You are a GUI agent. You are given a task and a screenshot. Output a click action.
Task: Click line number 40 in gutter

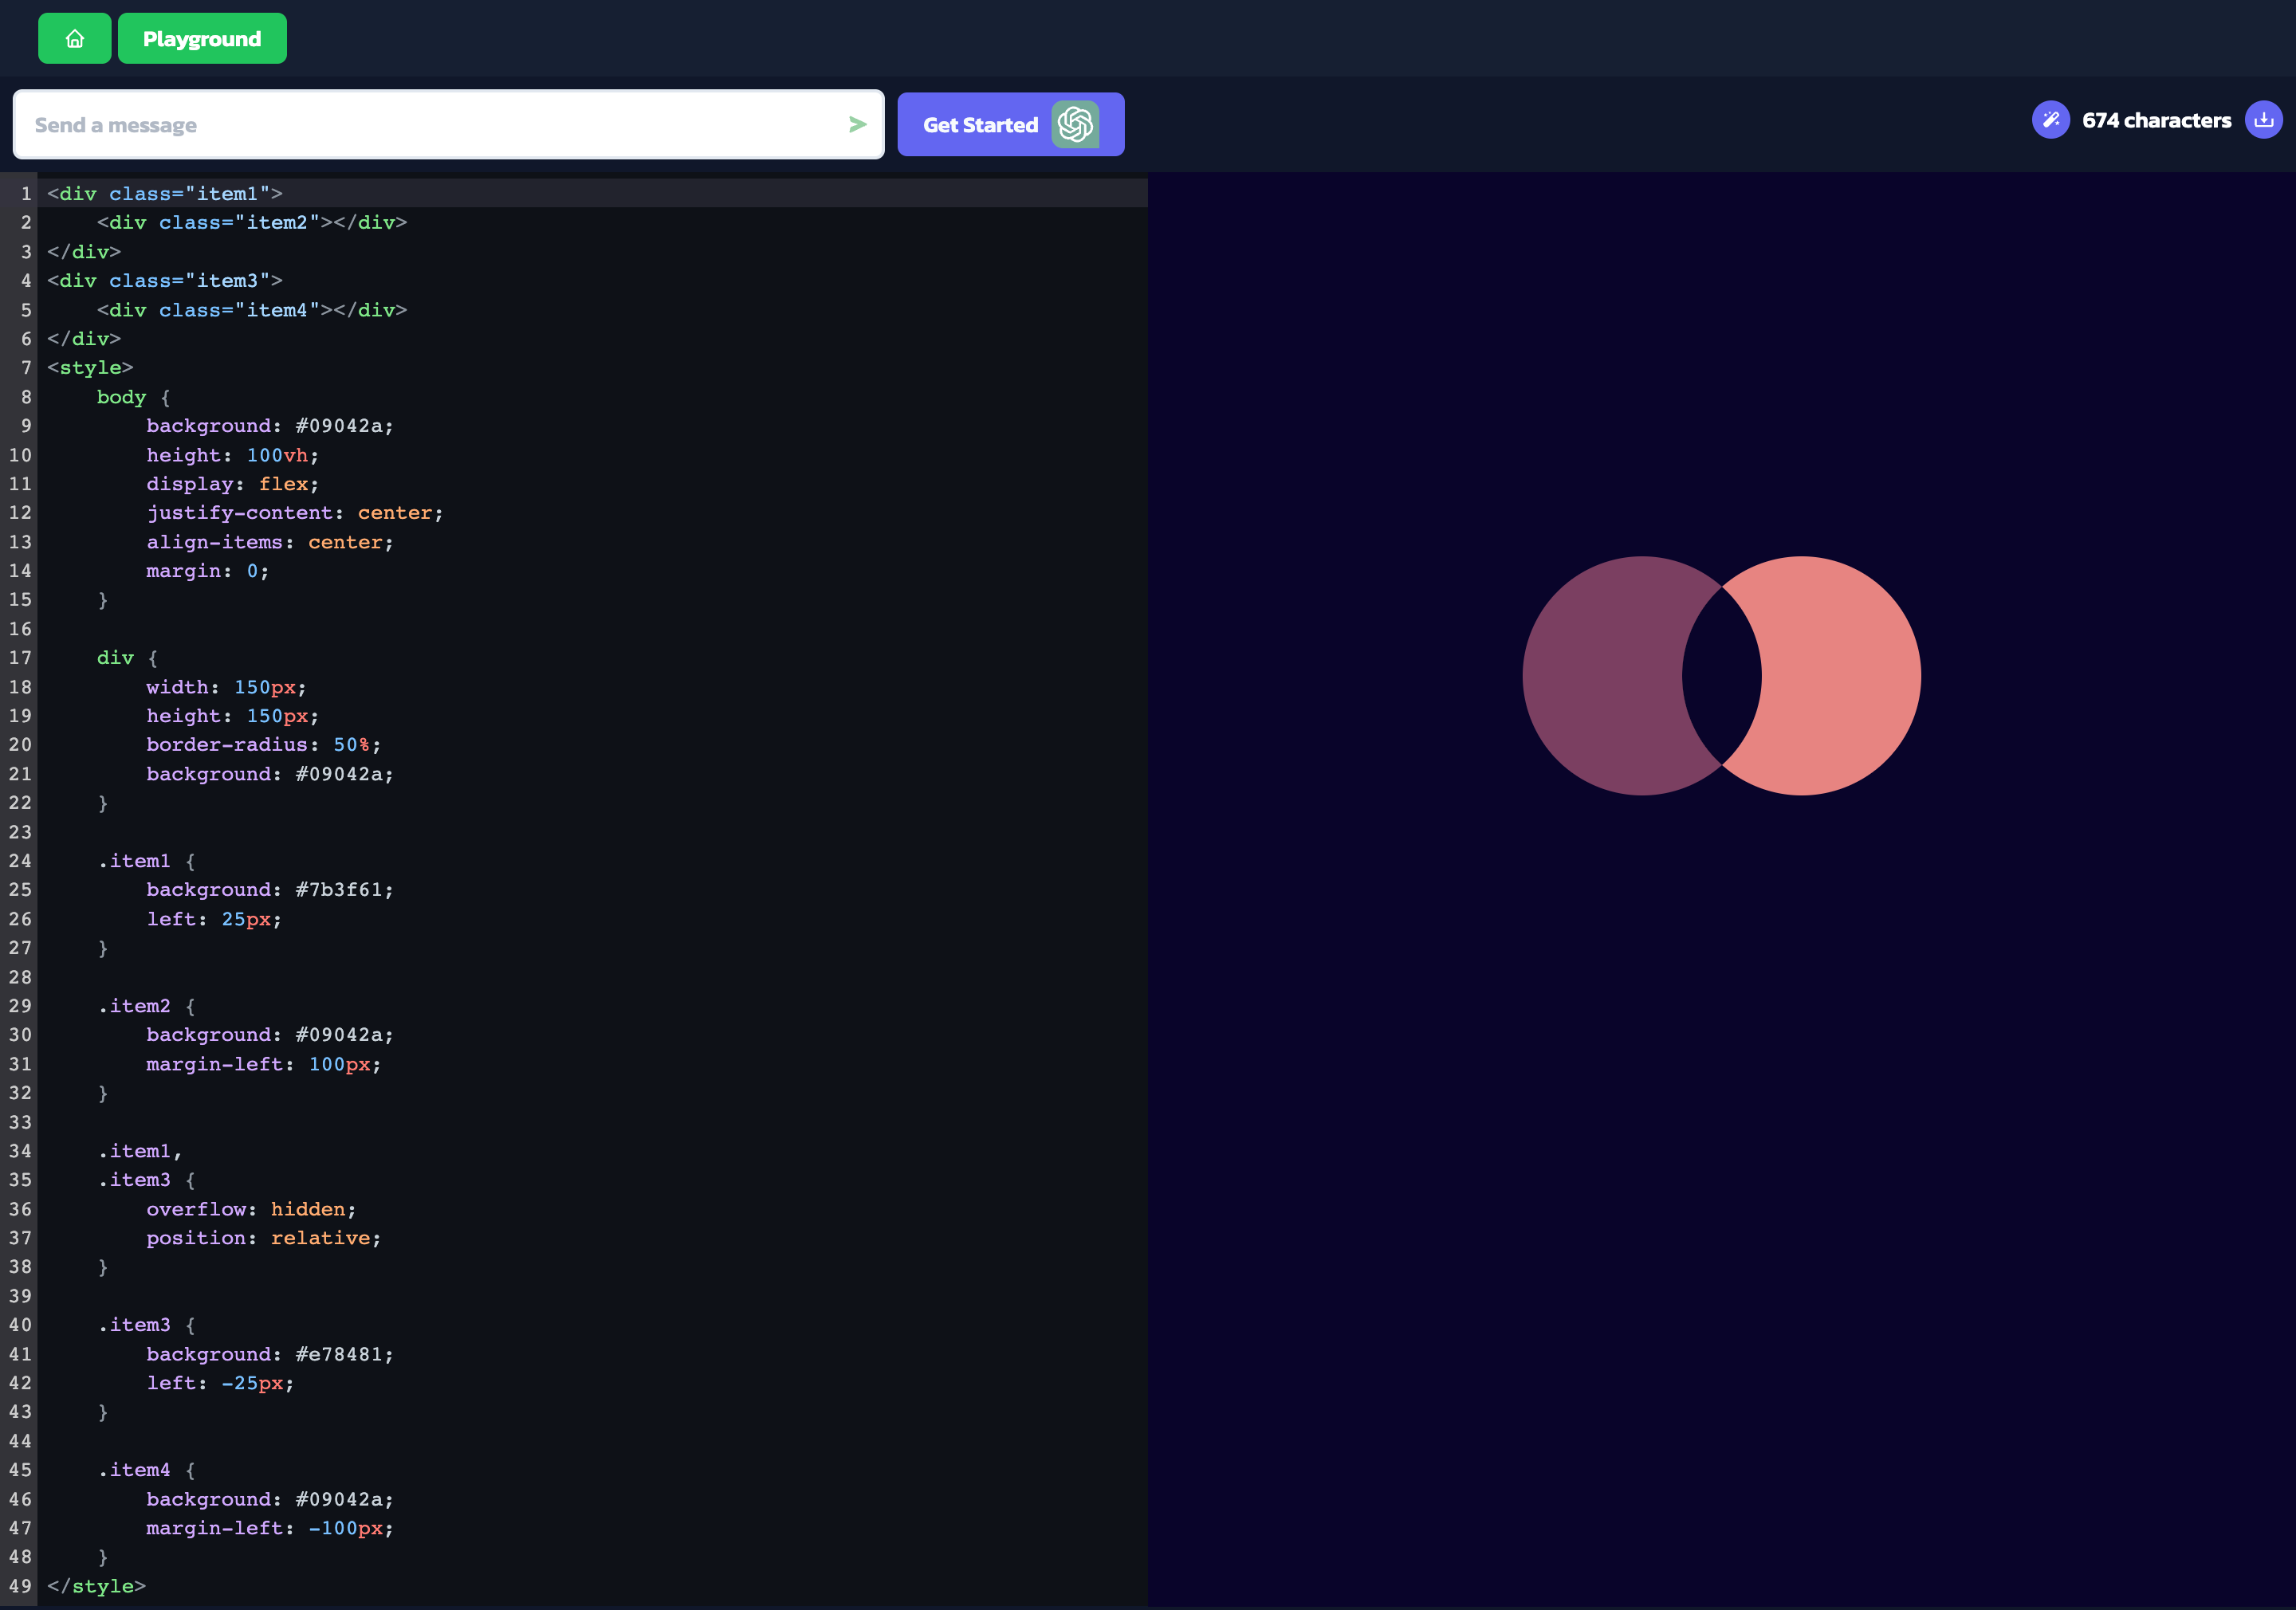pos(20,1325)
